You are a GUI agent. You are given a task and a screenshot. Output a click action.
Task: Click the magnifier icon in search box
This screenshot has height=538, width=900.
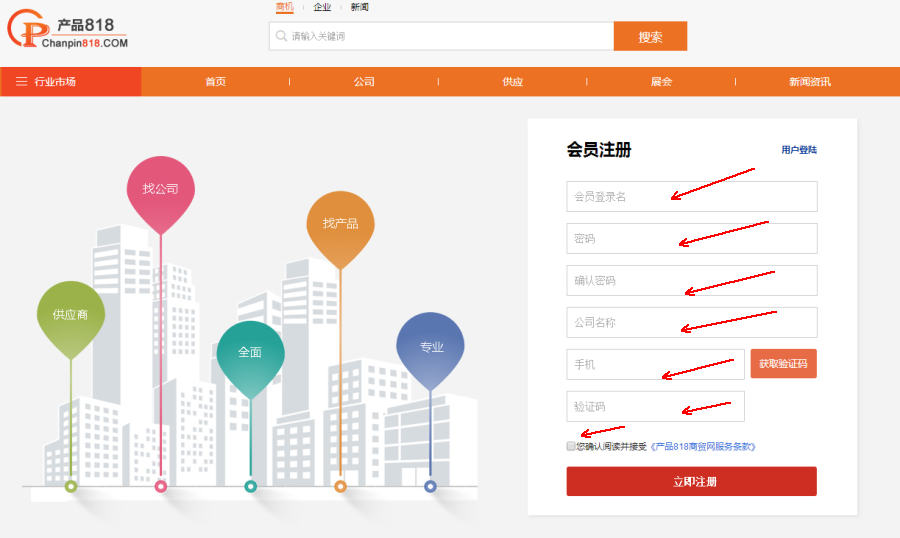tap(280, 37)
